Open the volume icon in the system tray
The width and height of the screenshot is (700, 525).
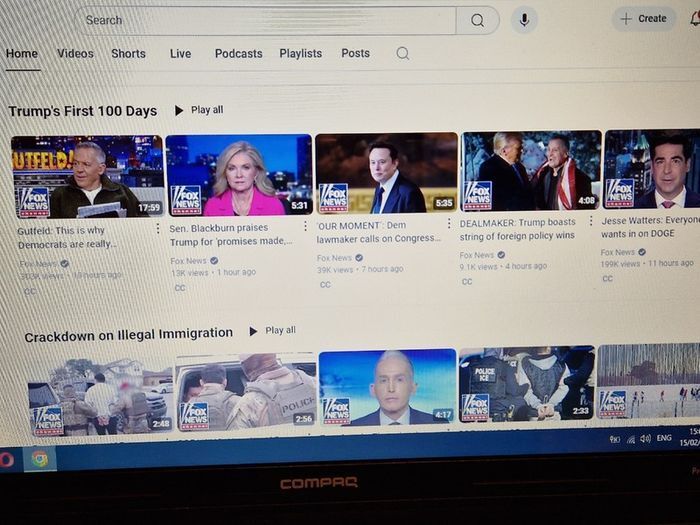click(x=646, y=438)
